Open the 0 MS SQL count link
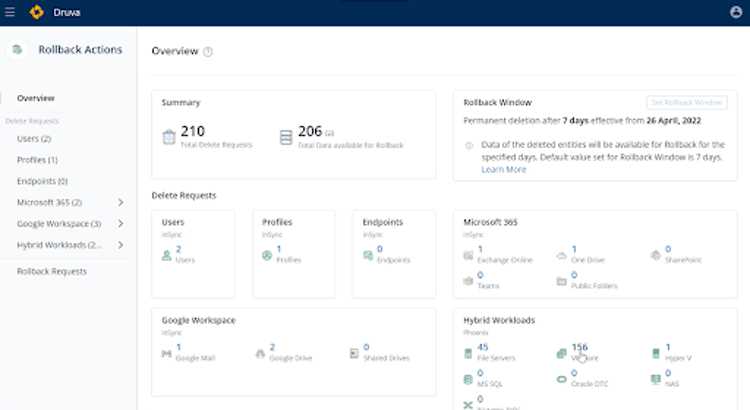The width and height of the screenshot is (750, 410). 480,373
